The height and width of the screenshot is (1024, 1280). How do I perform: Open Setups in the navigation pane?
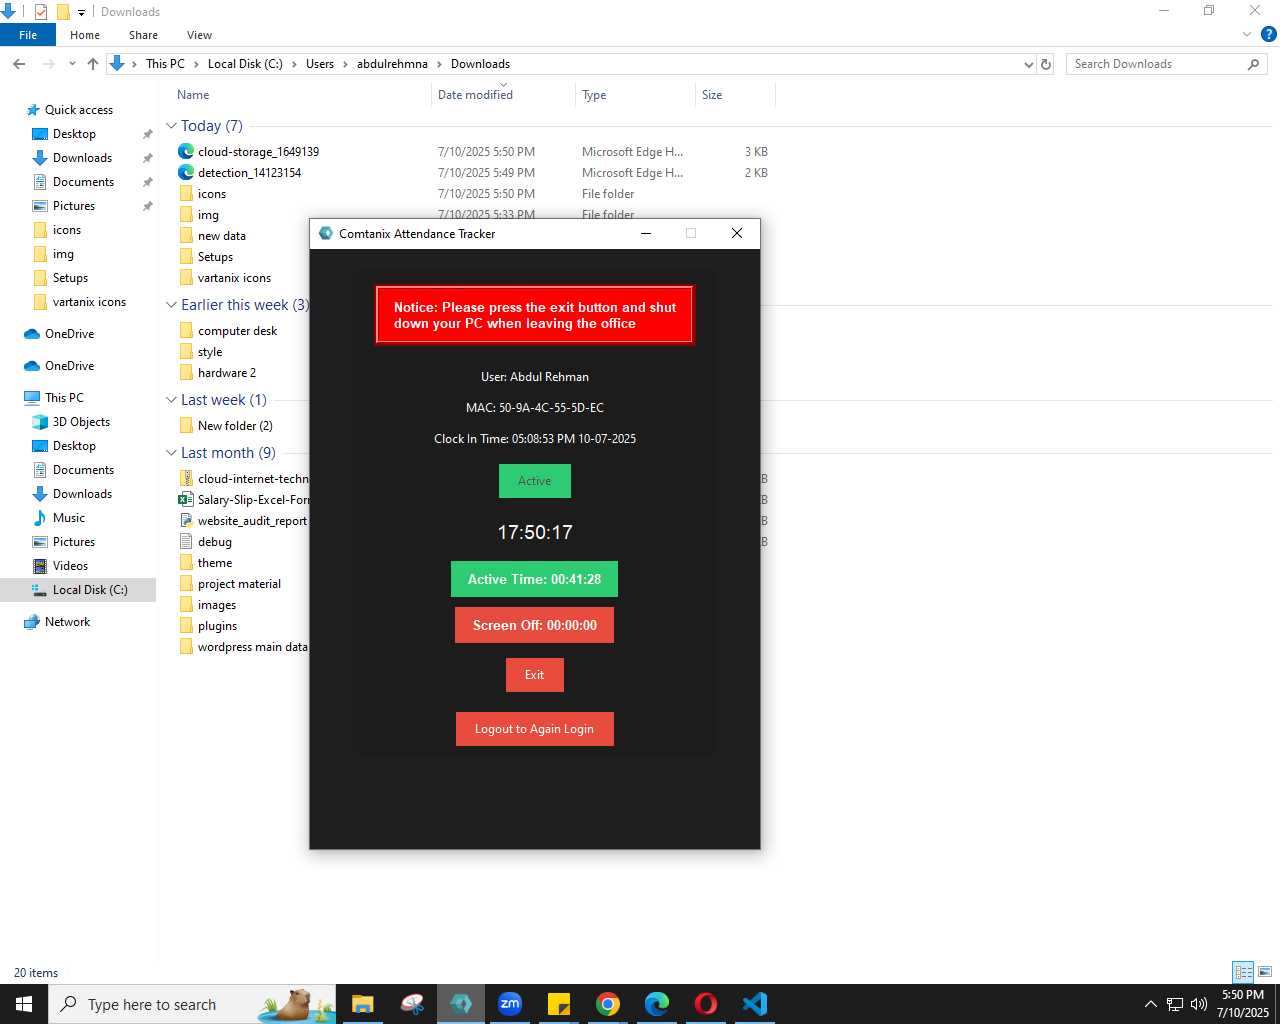tap(70, 278)
